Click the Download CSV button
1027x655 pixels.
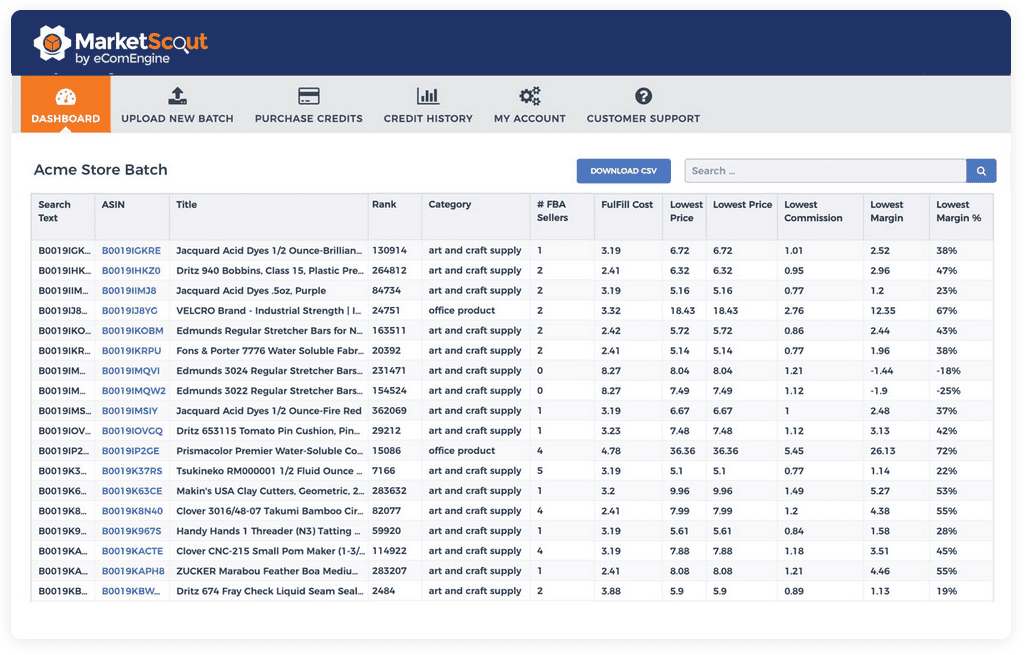click(623, 171)
